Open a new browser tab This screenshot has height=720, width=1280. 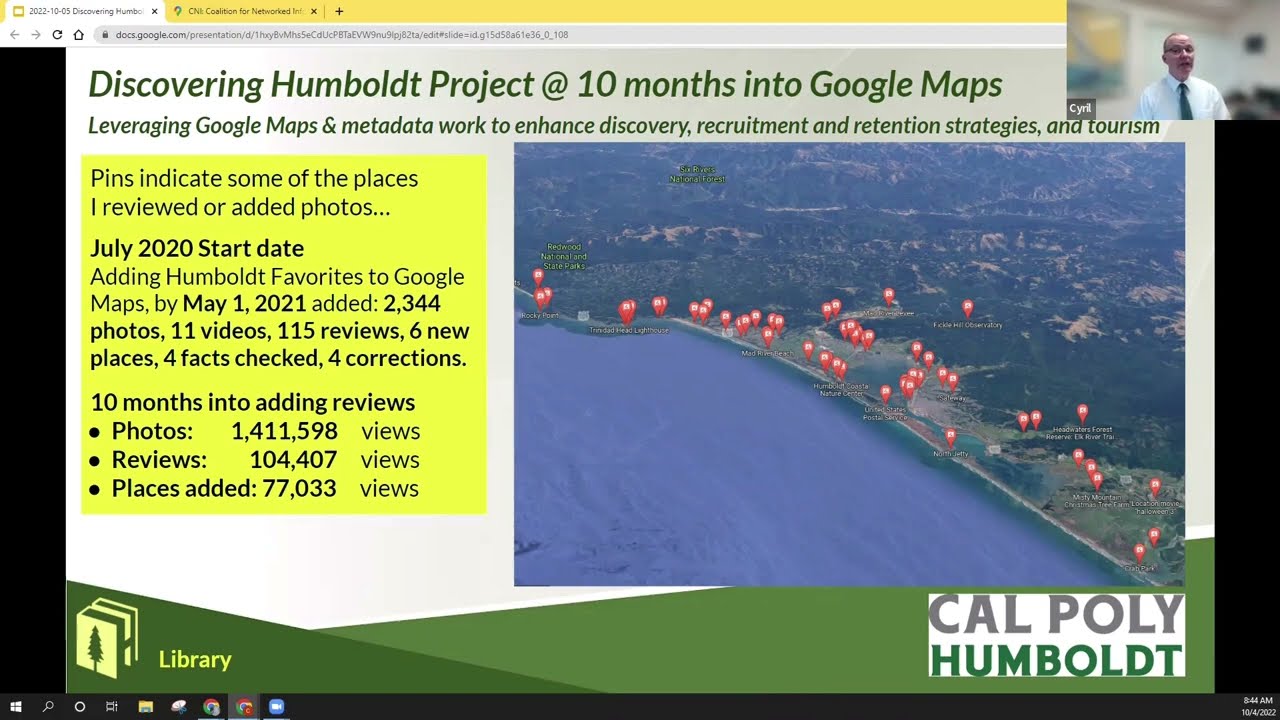[x=339, y=11]
